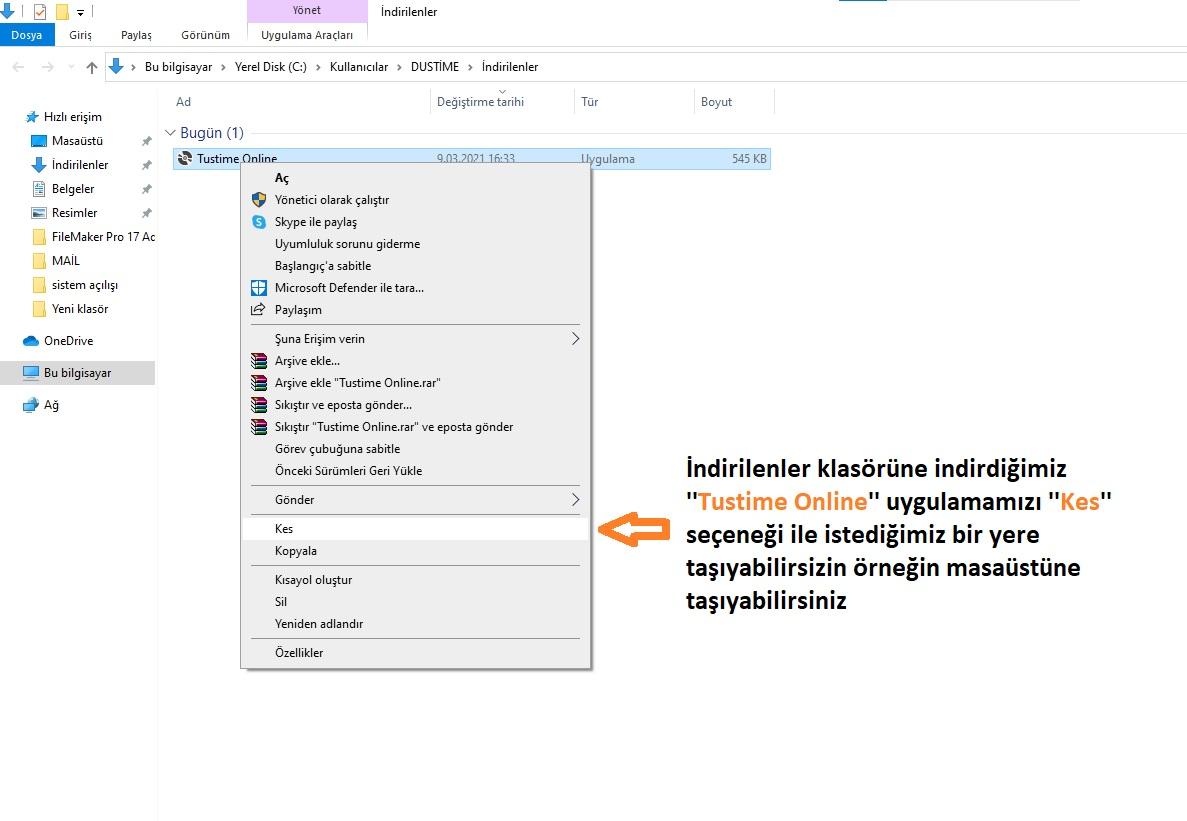Choose Sil from the context menu
Viewport: 1187px width, 821px height.
415,602
